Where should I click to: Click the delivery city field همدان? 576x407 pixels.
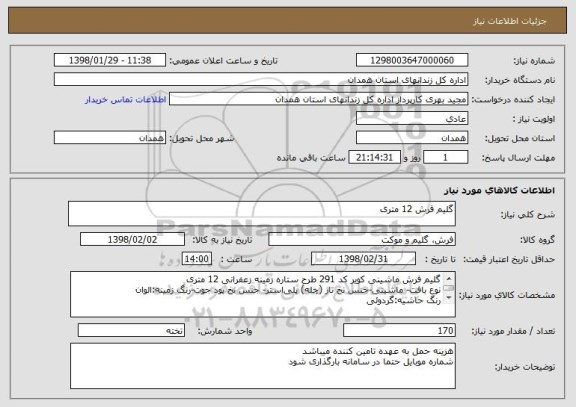point(110,138)
